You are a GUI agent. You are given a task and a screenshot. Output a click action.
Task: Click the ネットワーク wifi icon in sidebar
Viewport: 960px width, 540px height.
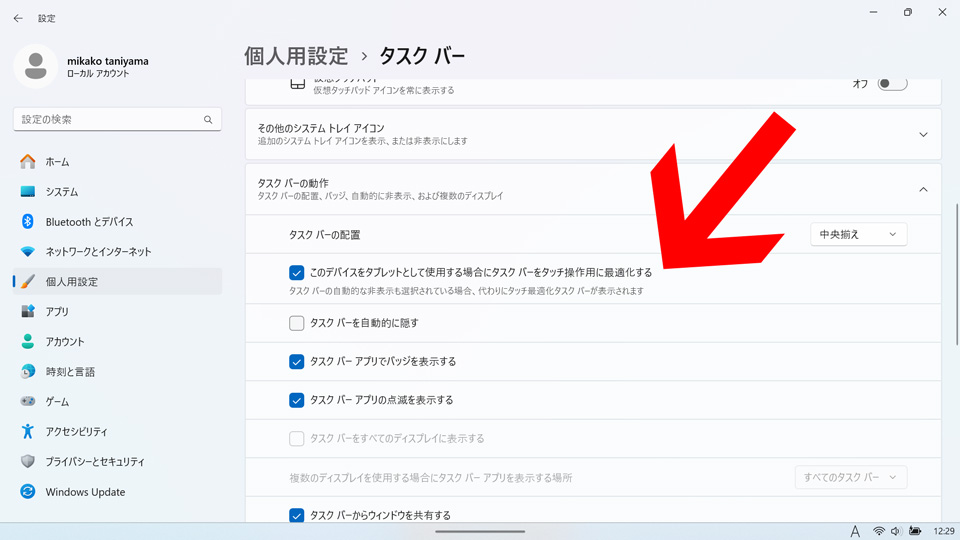click(x=28, y=252)
